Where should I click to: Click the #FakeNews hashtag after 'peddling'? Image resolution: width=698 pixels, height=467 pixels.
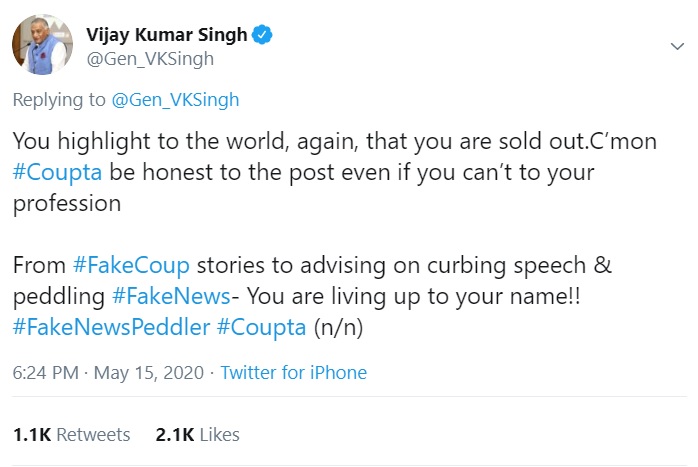coord(174,298)
